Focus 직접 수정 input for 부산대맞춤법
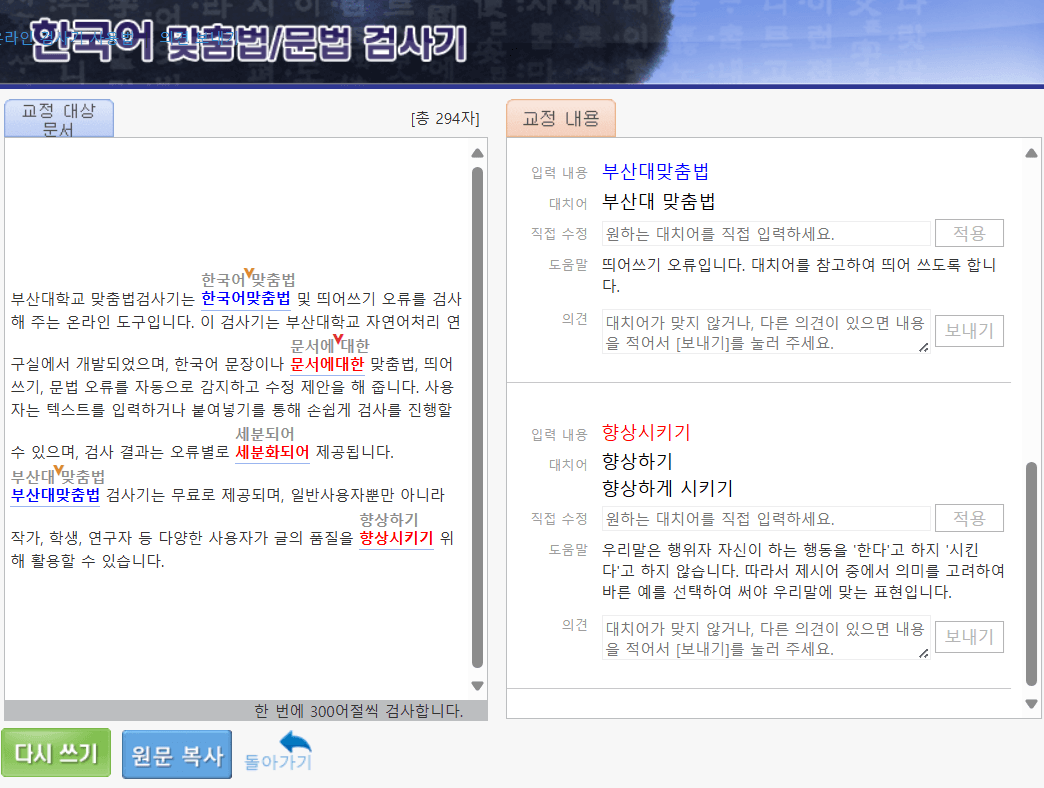 tap(766, 234)
